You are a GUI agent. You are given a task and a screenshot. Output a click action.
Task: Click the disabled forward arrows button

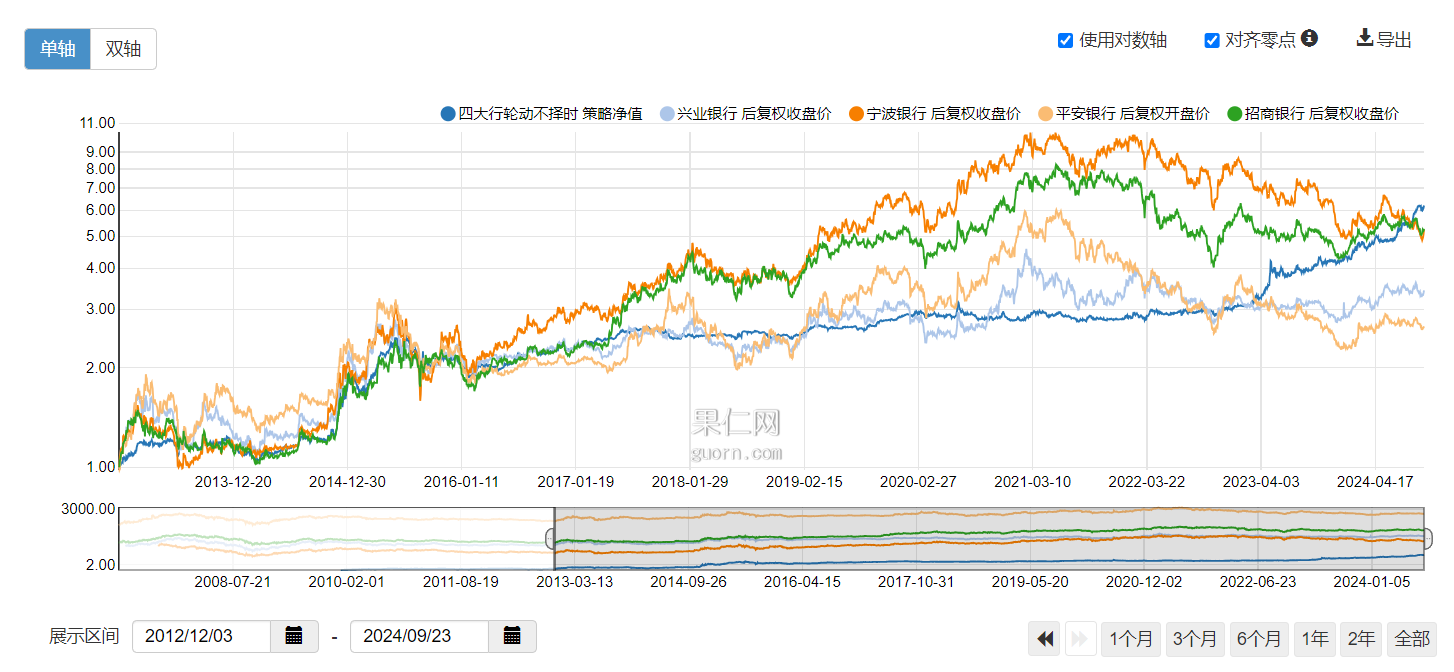coord(1080,639)
